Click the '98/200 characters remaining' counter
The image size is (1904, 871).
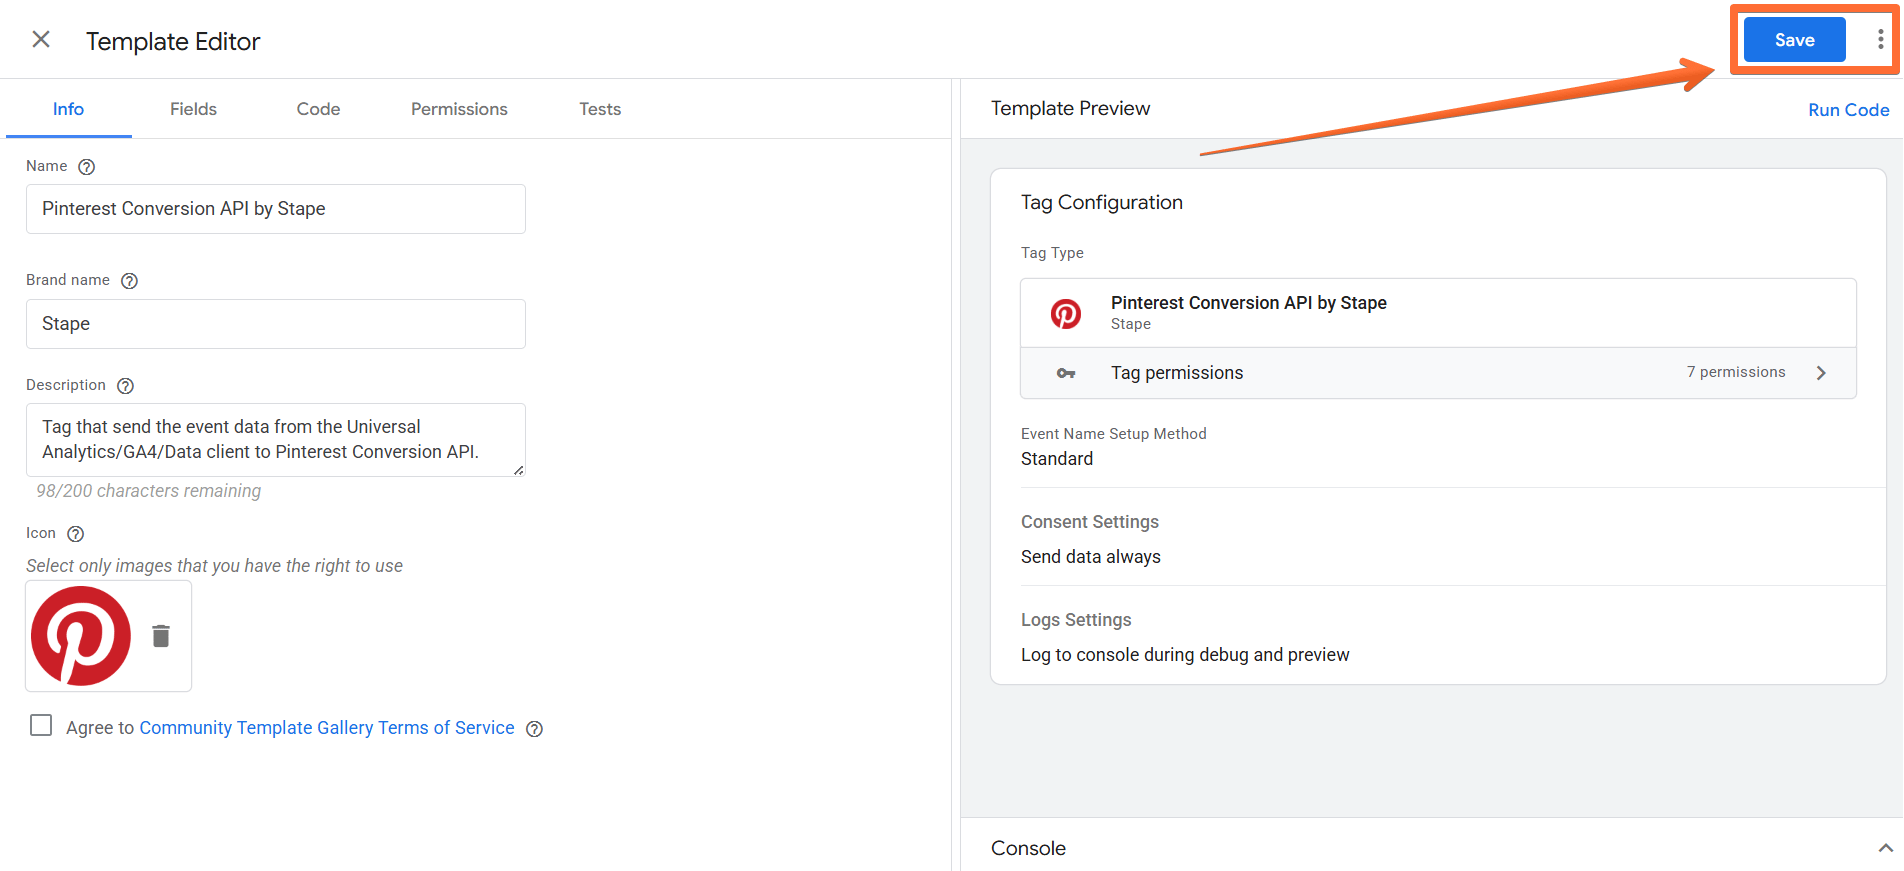tap(149, 491)
